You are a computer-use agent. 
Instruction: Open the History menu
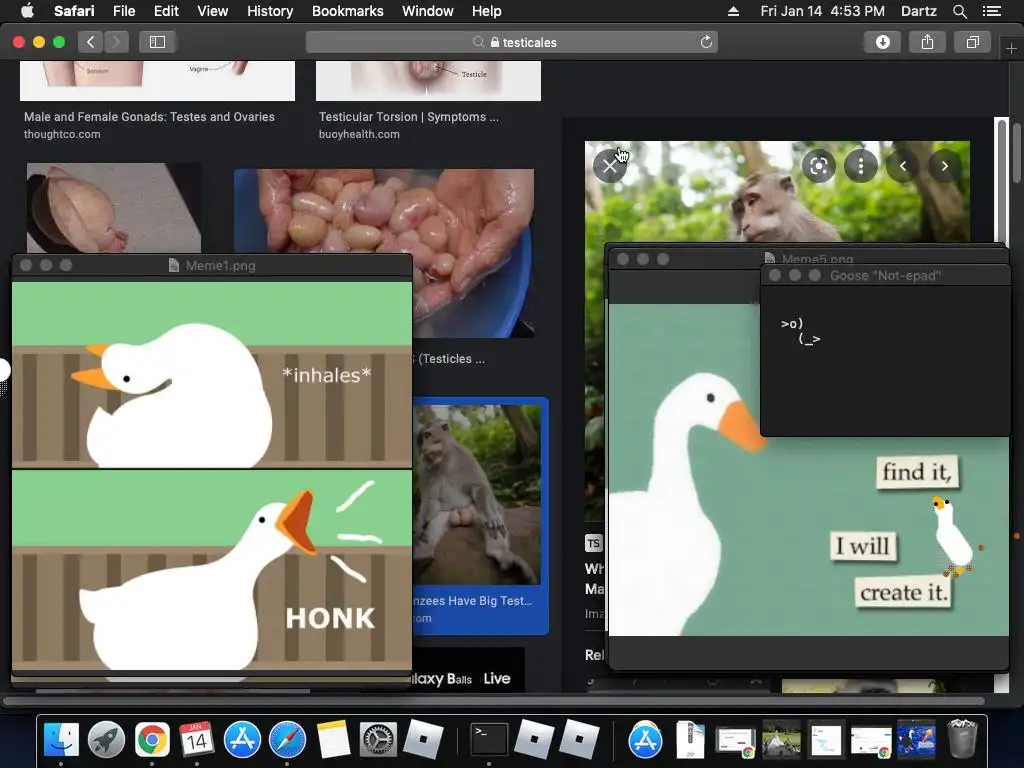(x=270, y=11)
